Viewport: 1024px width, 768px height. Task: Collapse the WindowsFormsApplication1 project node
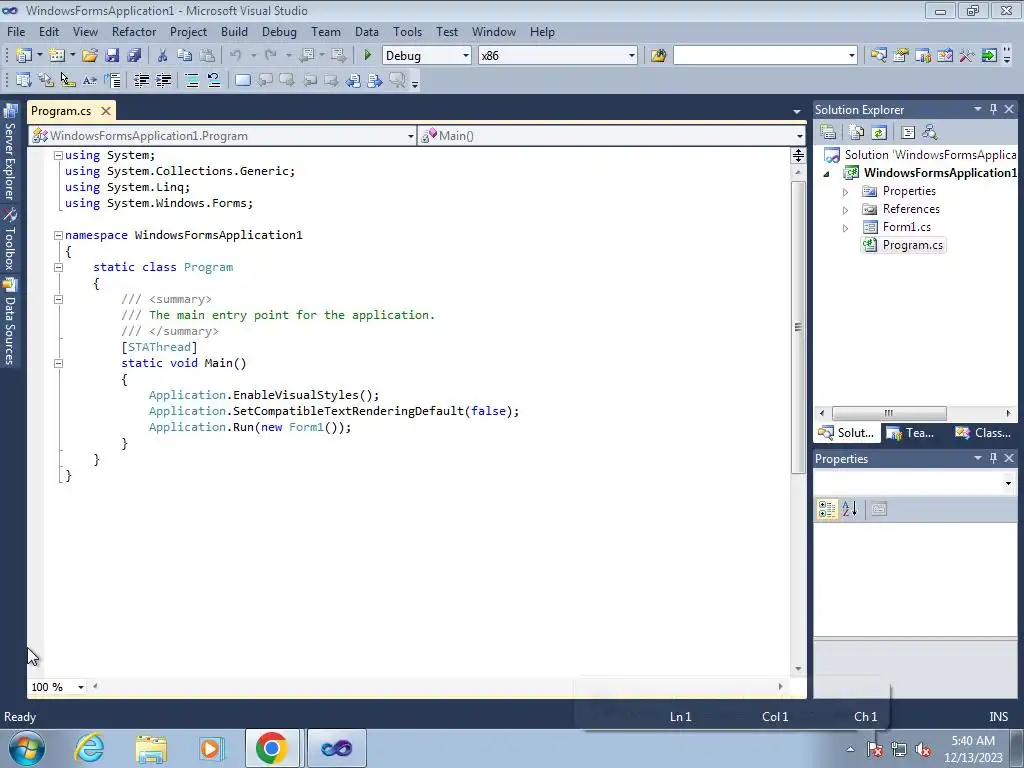point(827,174)
